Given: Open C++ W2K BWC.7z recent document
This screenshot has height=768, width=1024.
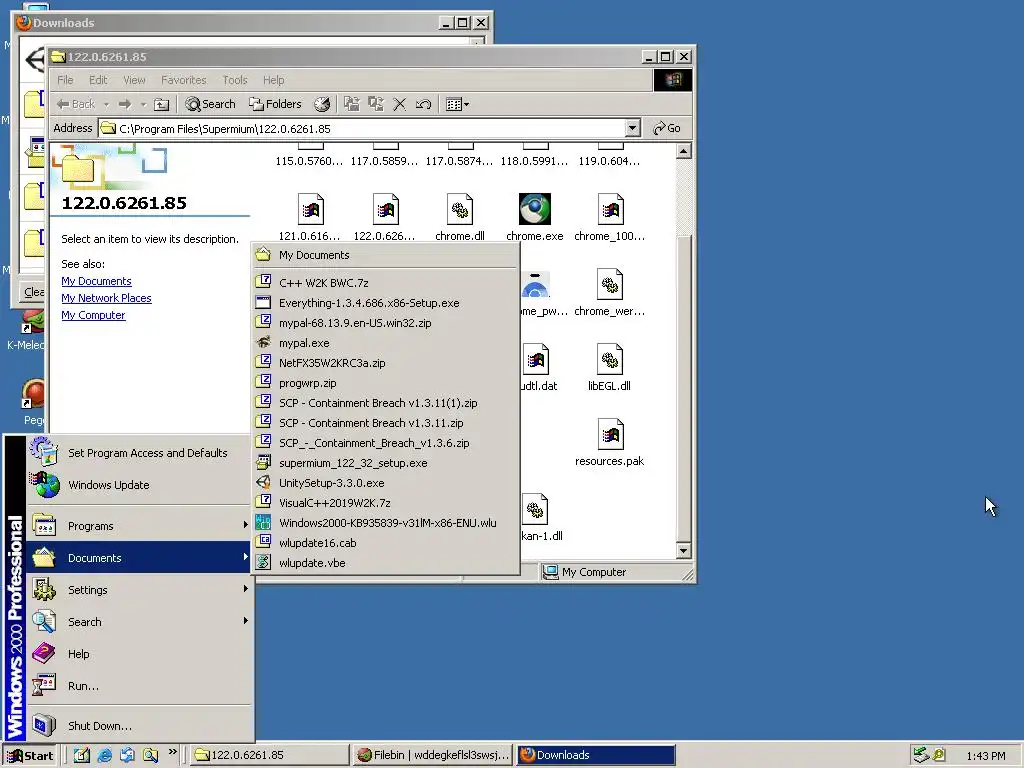Looking at the screenshot, I should (x=386, y=283).
